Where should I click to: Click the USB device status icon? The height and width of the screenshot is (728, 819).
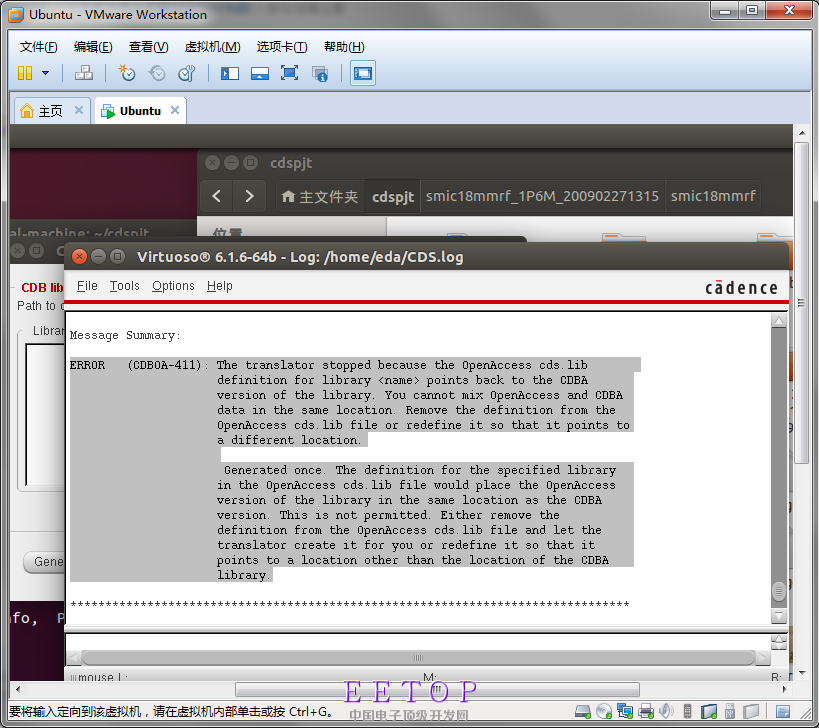click(730, 711)
